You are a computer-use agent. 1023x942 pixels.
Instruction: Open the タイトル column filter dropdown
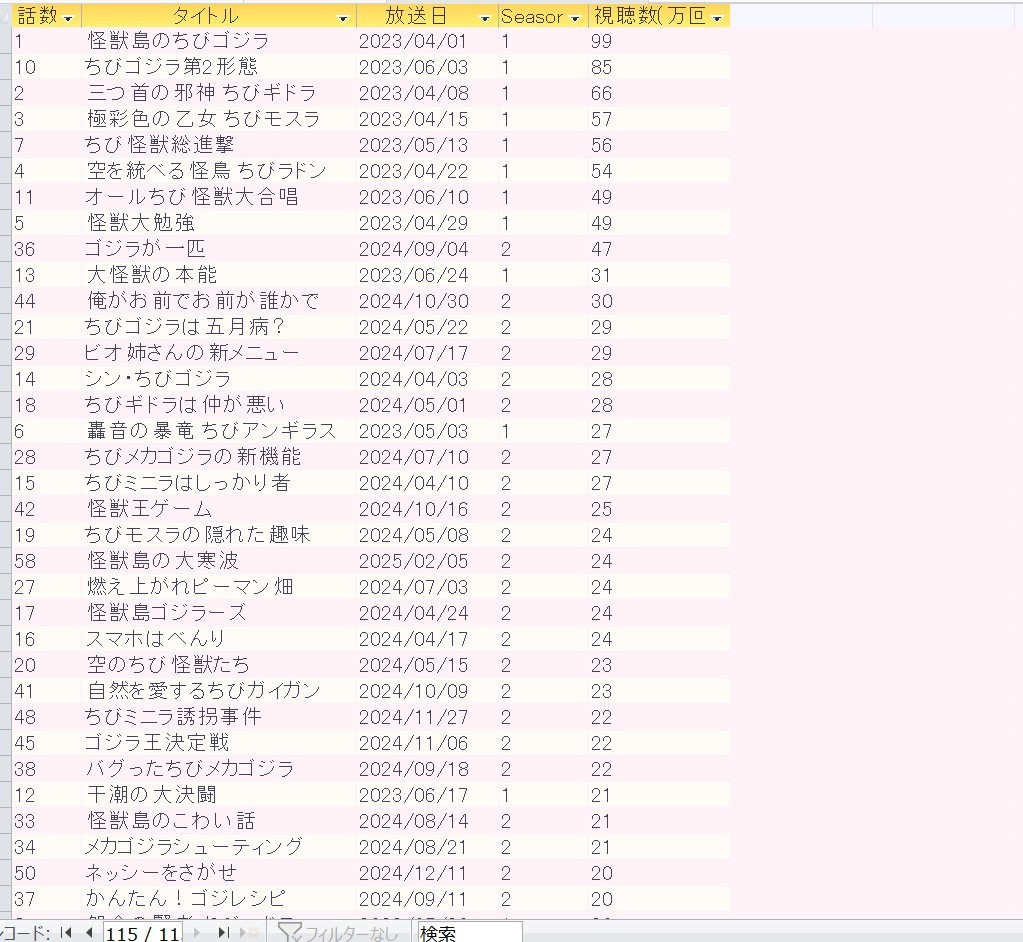point(343,18)
